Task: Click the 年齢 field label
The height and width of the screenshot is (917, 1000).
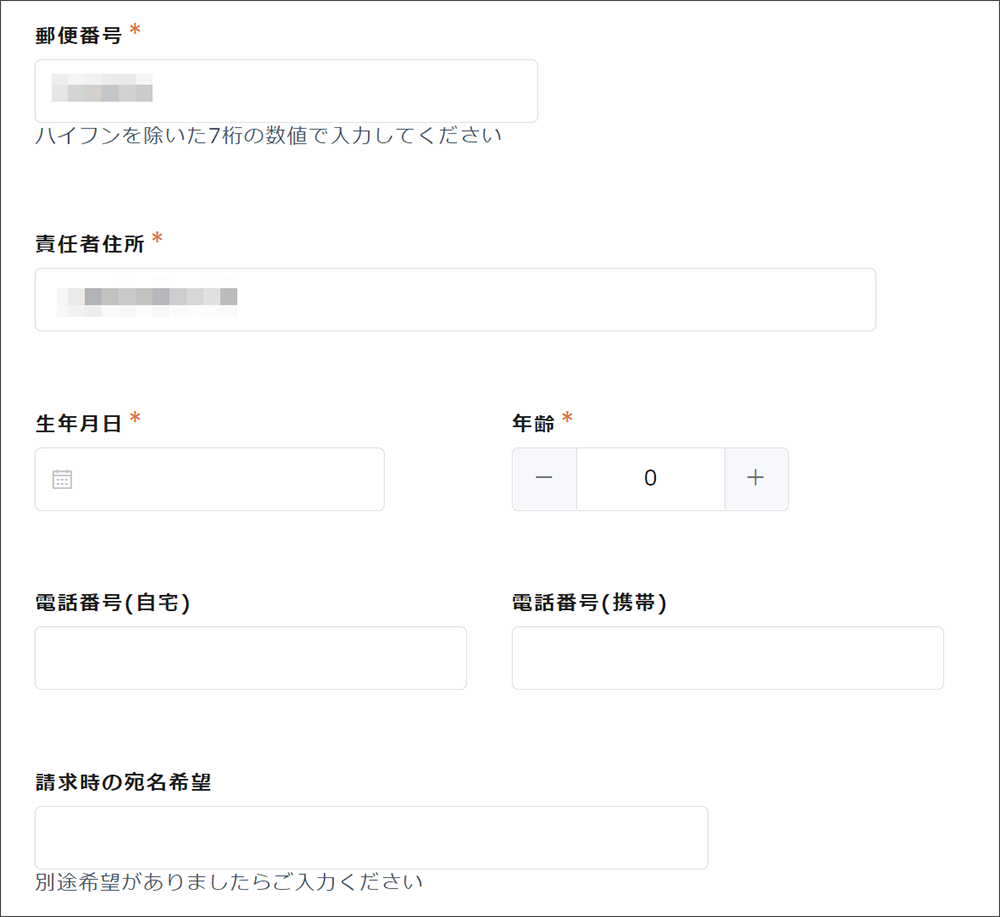Action: click(533, 424)
